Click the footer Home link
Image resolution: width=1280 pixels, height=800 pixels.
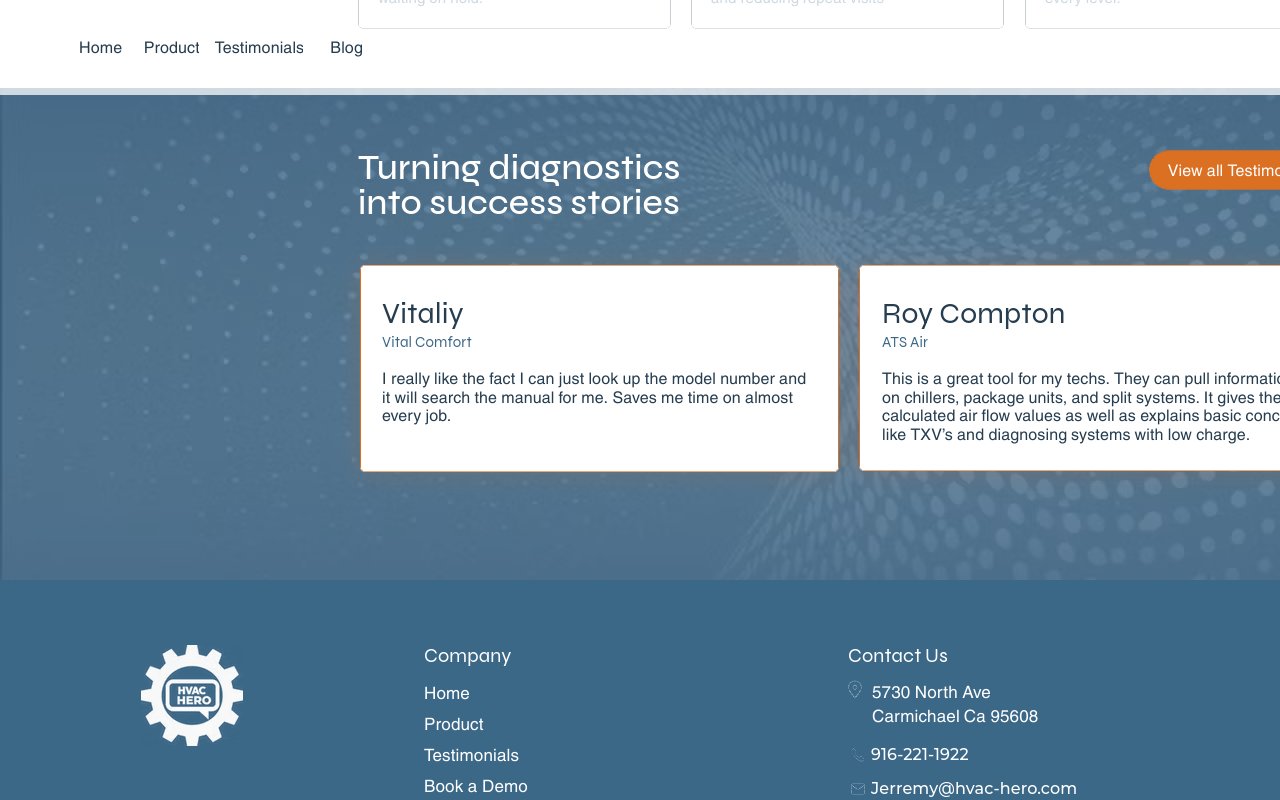446,693
